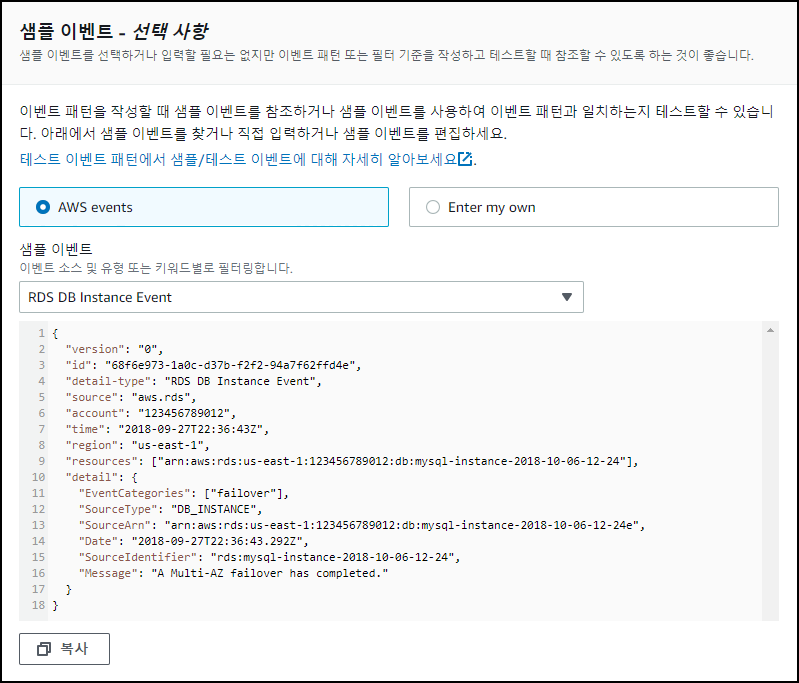Click the code editor scroll up arrow
Viewport: 799px width, 683px height.
pyautogui.click(x=770, y=330)
